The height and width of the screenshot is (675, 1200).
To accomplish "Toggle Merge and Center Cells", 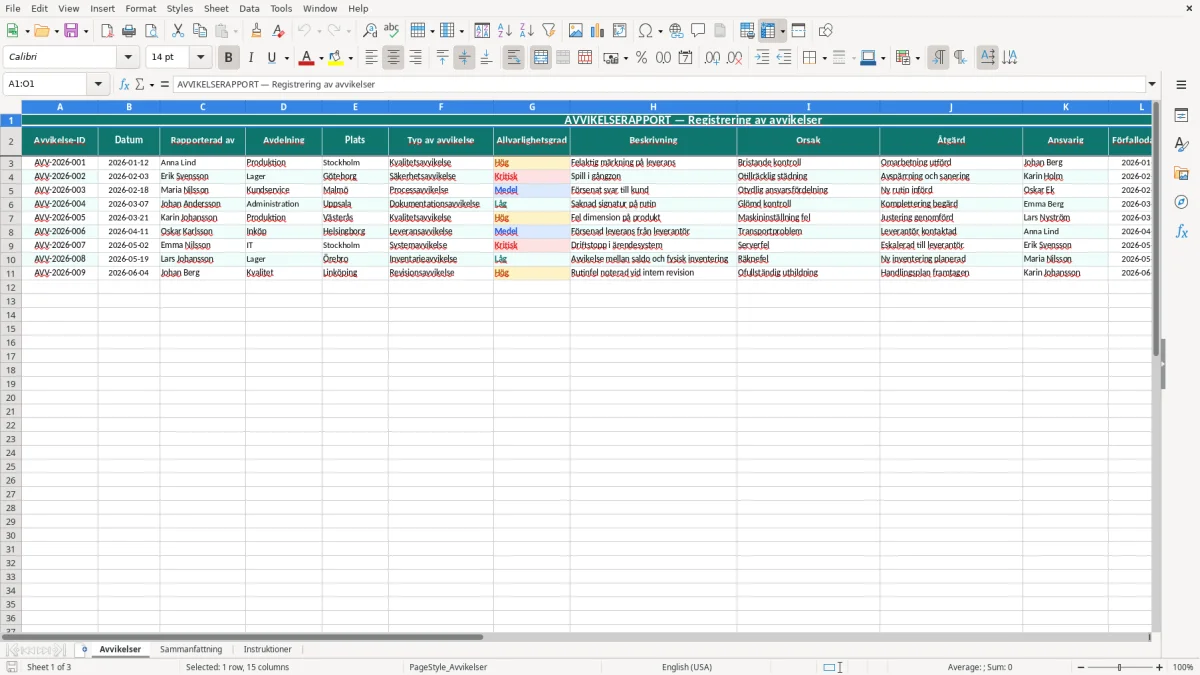I will [x=541, y=58].
